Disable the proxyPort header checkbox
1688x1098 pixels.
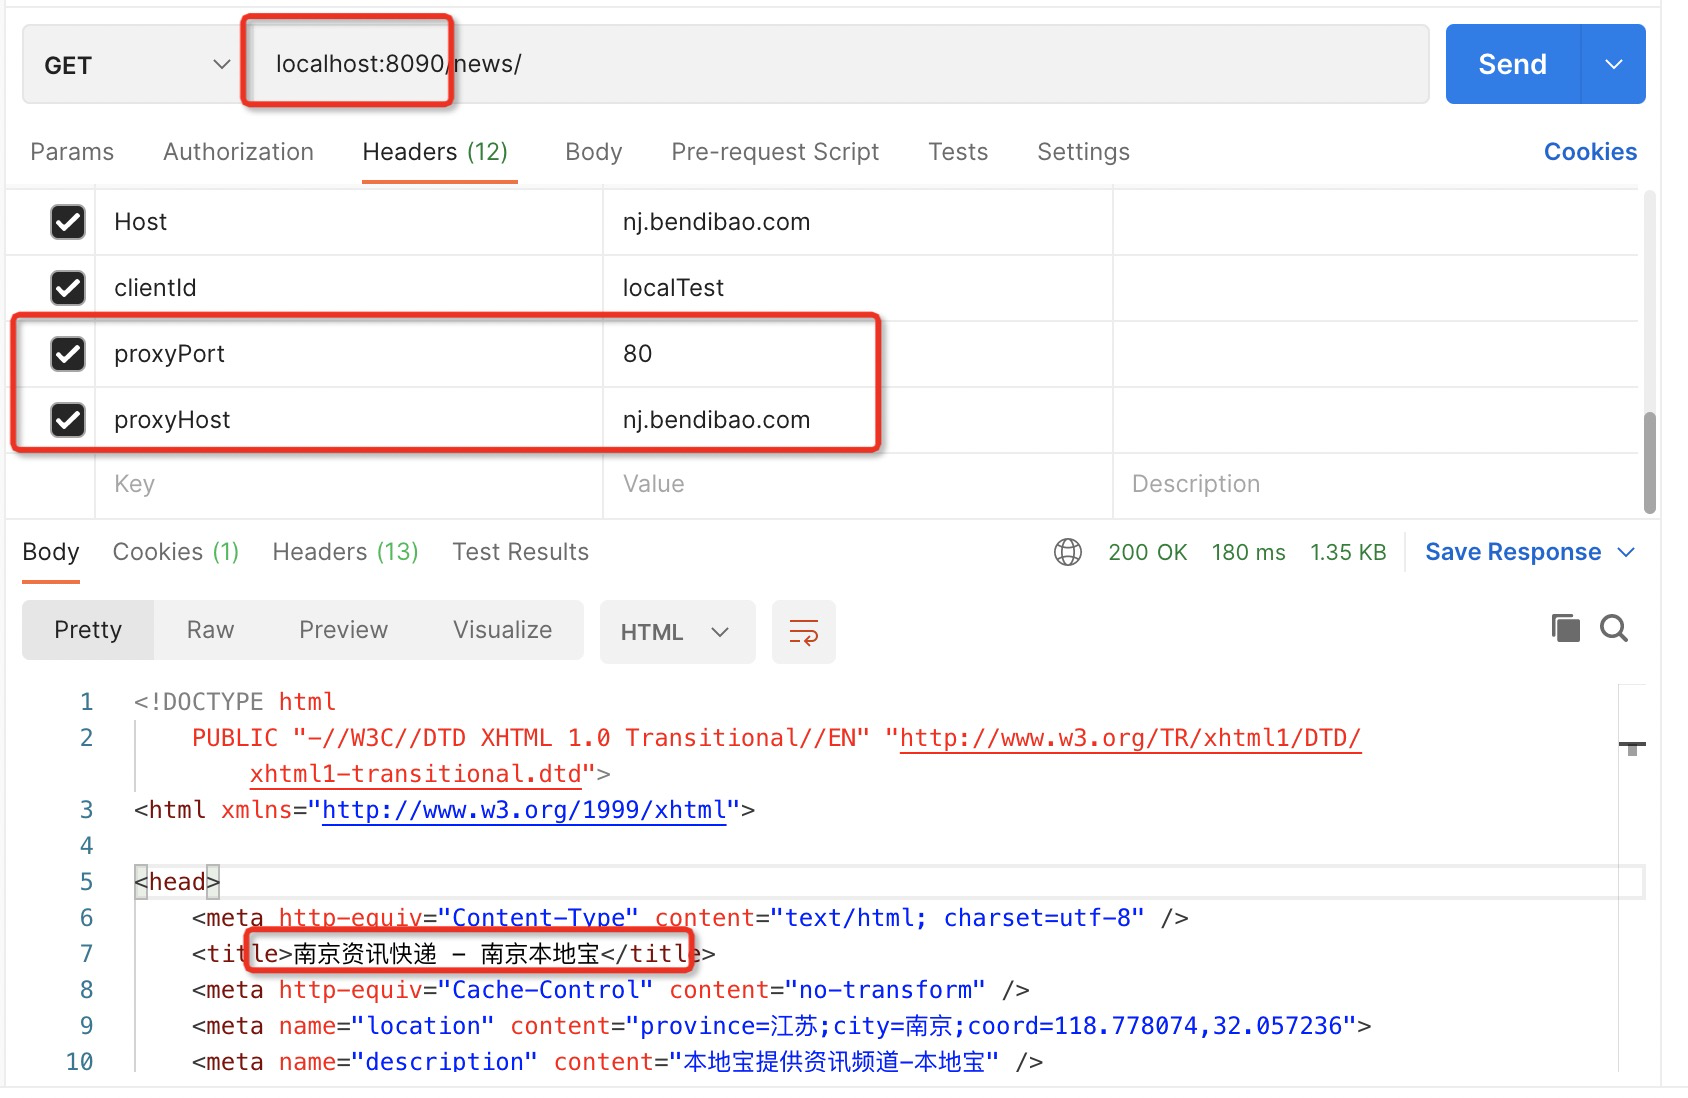pyautogui.click(x=68, y=354)
